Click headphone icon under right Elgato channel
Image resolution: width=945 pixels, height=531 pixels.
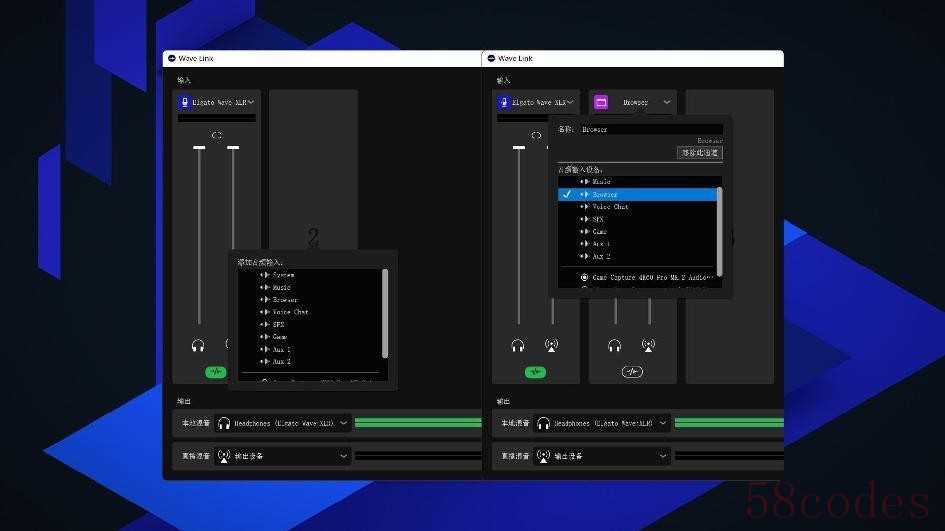pyautogui.click(x=518, y=345)
